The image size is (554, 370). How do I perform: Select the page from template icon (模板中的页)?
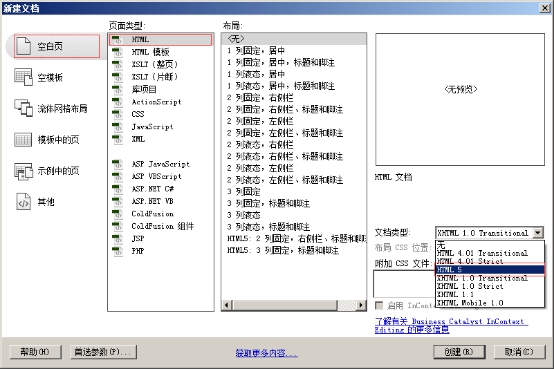click(23, 139)
